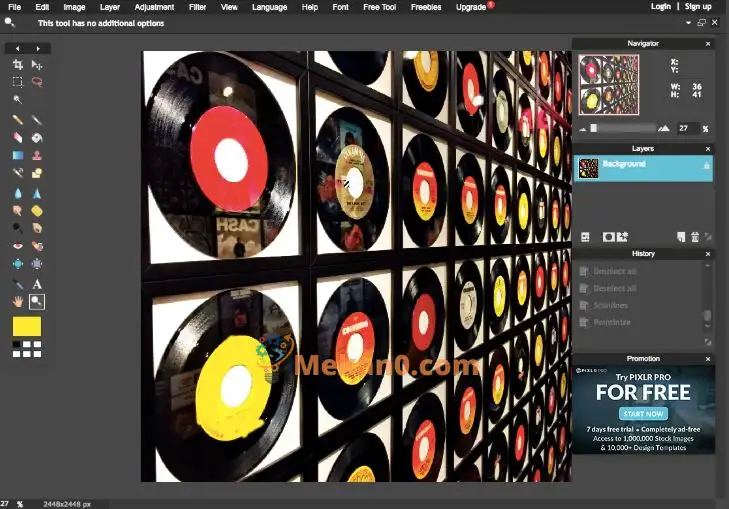Click the Navigator zoom slider handle
729x509 pixels.
pos(594,128)
